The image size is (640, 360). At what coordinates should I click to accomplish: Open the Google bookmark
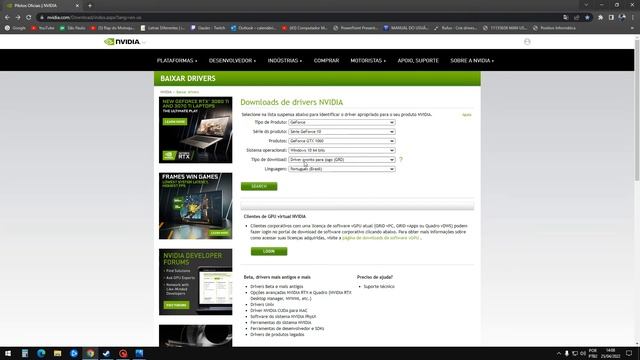16,28
